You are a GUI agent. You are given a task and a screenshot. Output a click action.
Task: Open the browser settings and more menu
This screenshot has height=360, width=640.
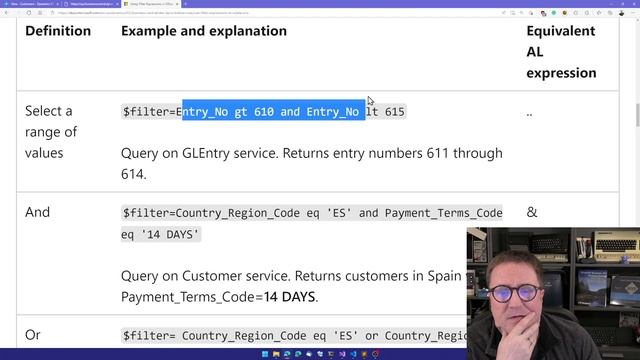633,13
